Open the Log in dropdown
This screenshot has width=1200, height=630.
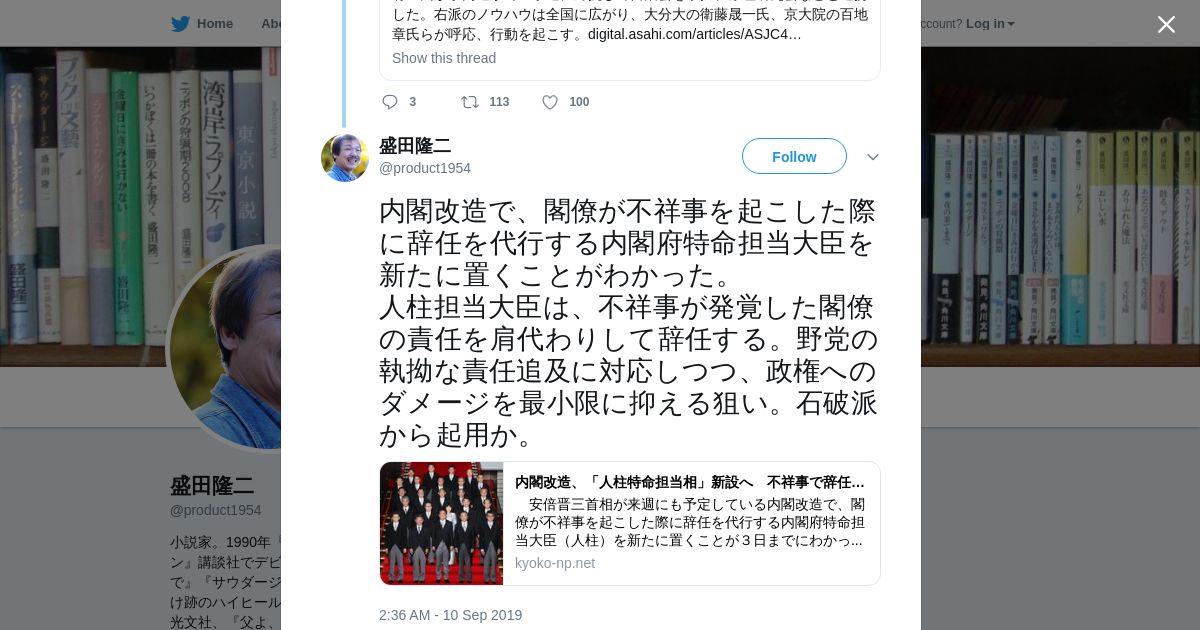[x=990, y=24]
